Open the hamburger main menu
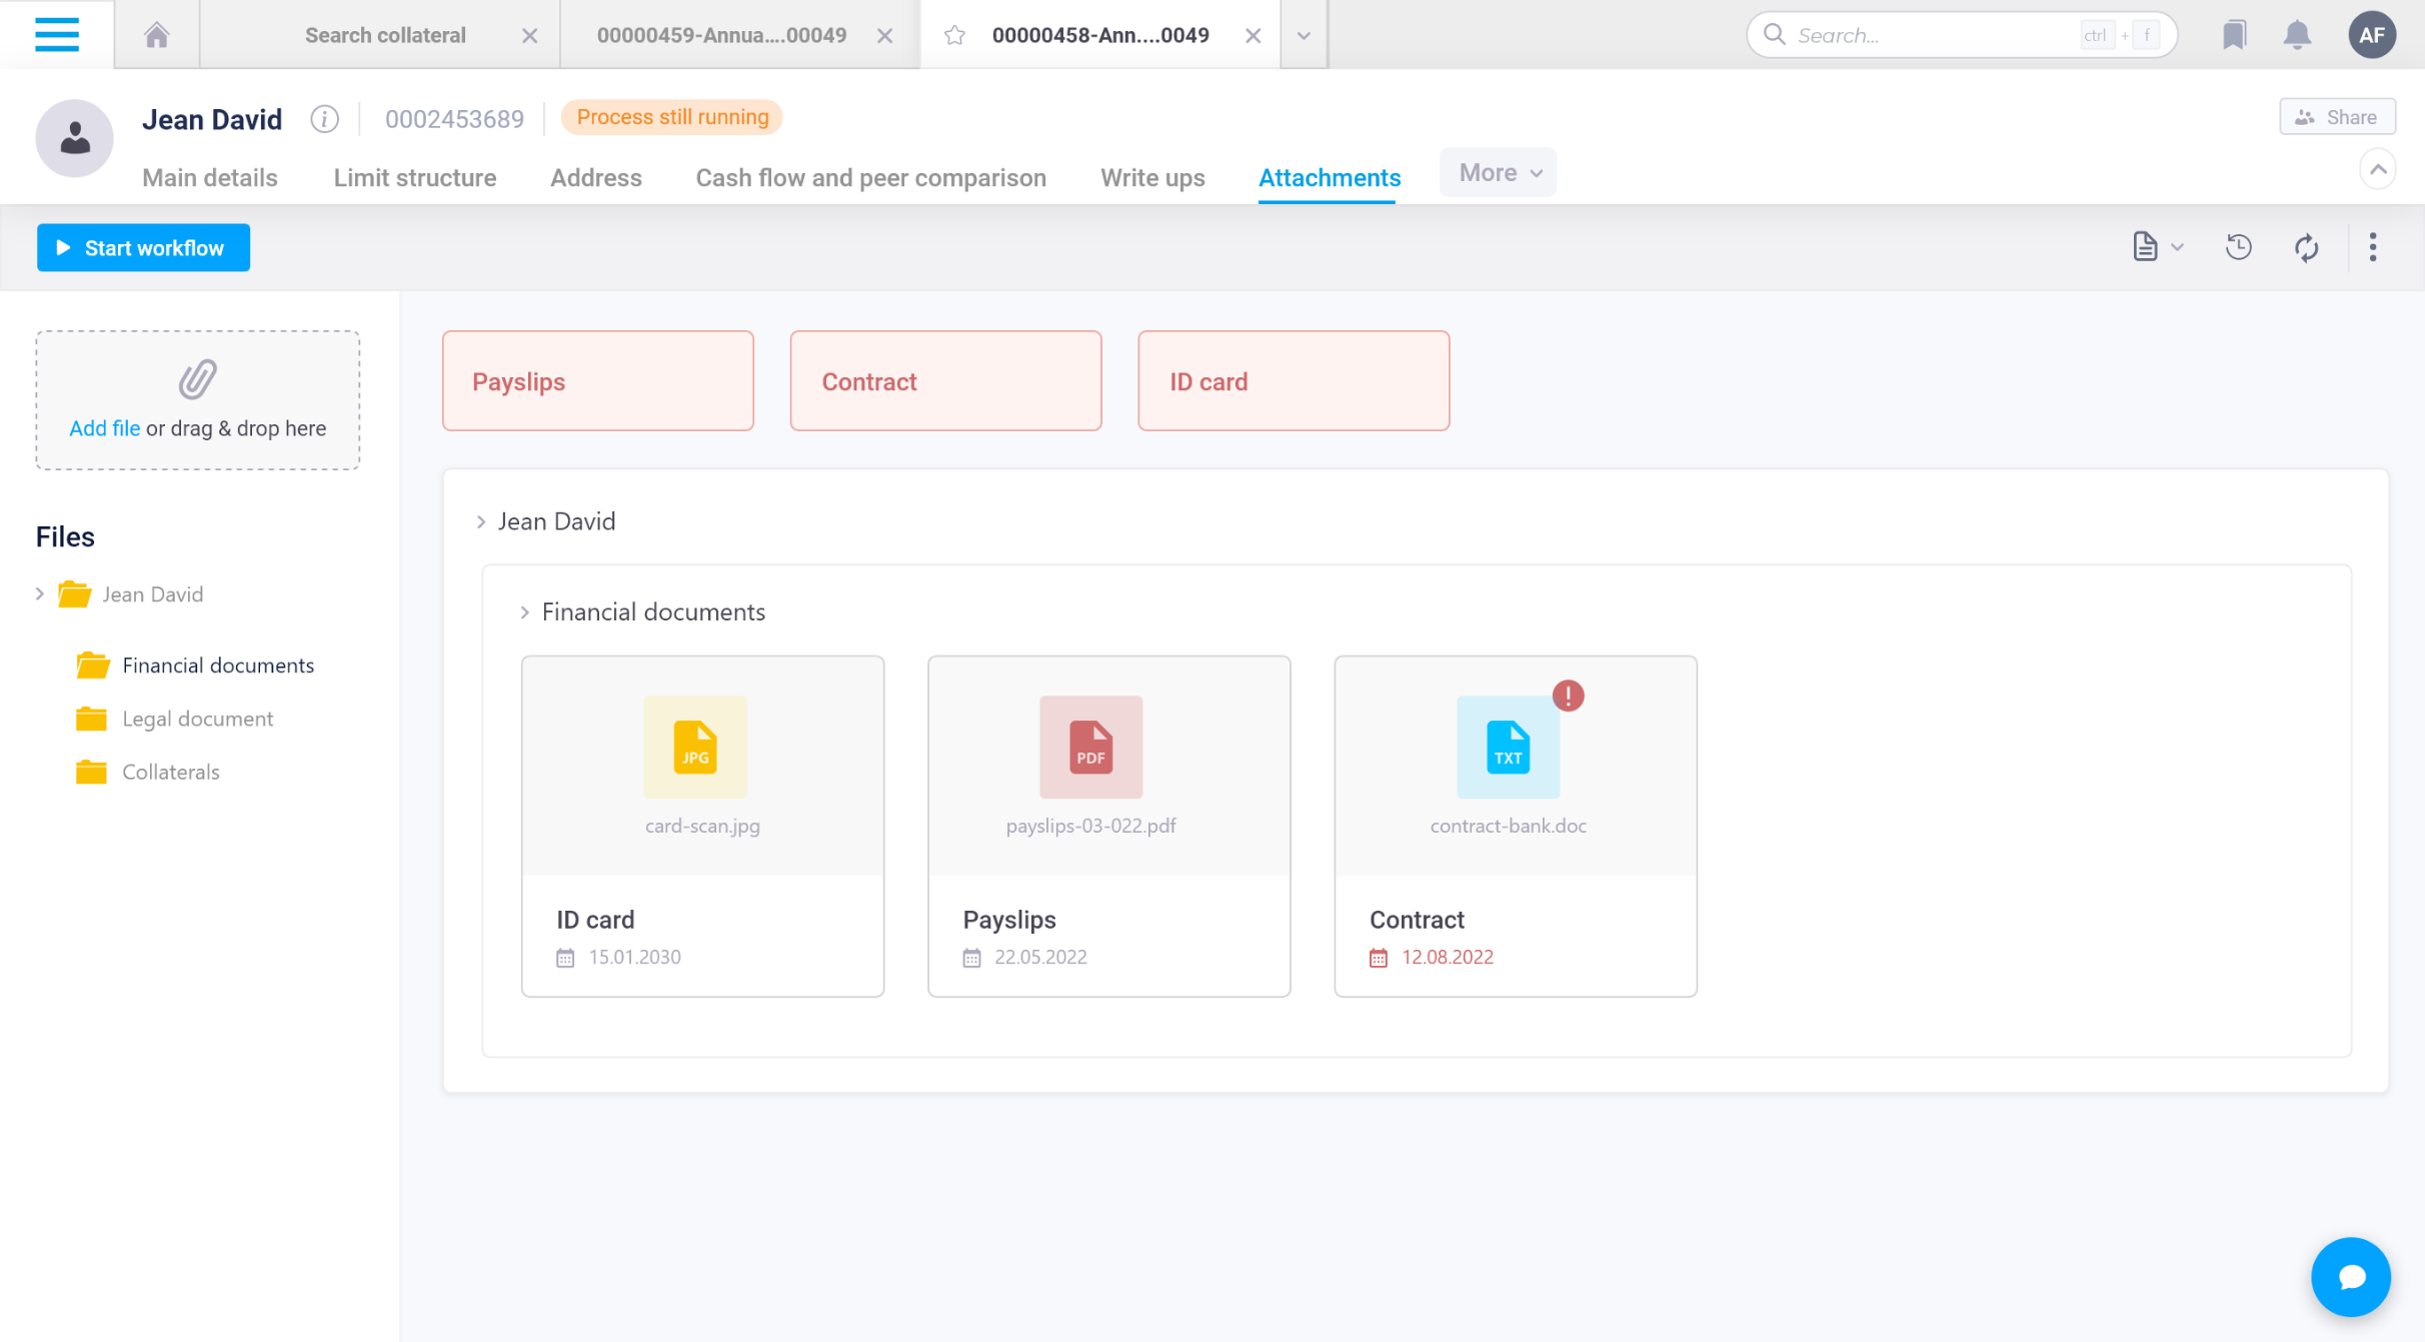This screenshot has height=1342, width=2425. coord(56,35)
